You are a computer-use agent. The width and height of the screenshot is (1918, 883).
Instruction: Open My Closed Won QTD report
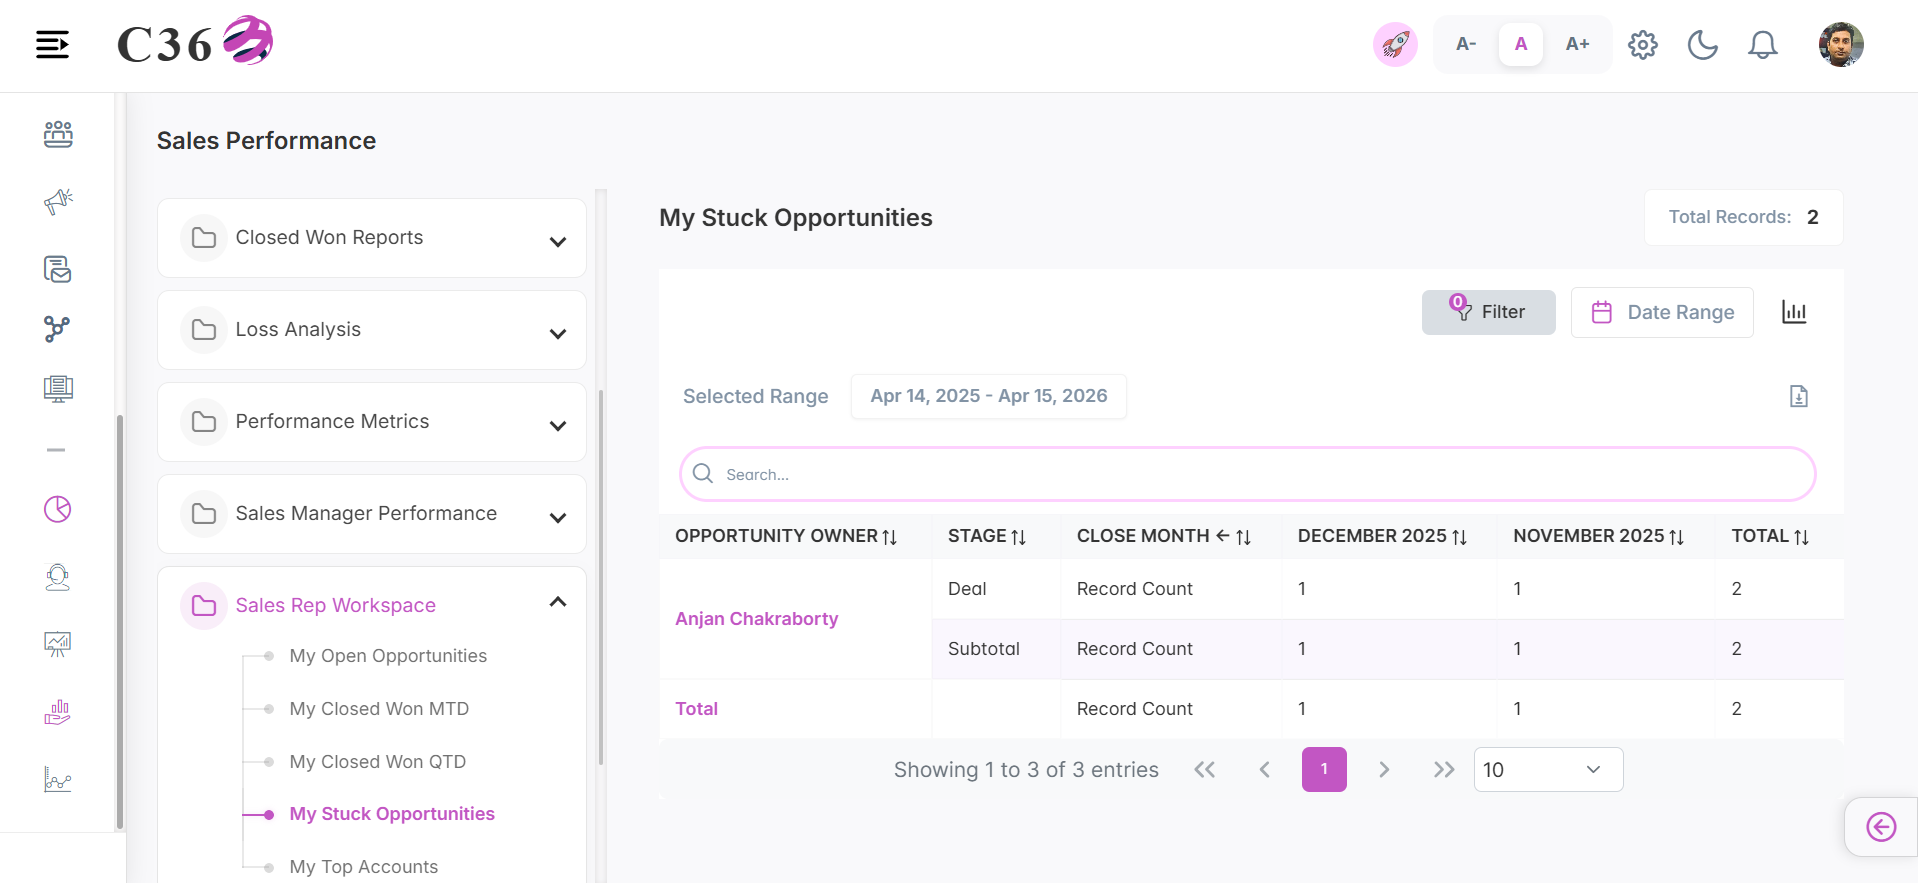click(x=378, y=762)
